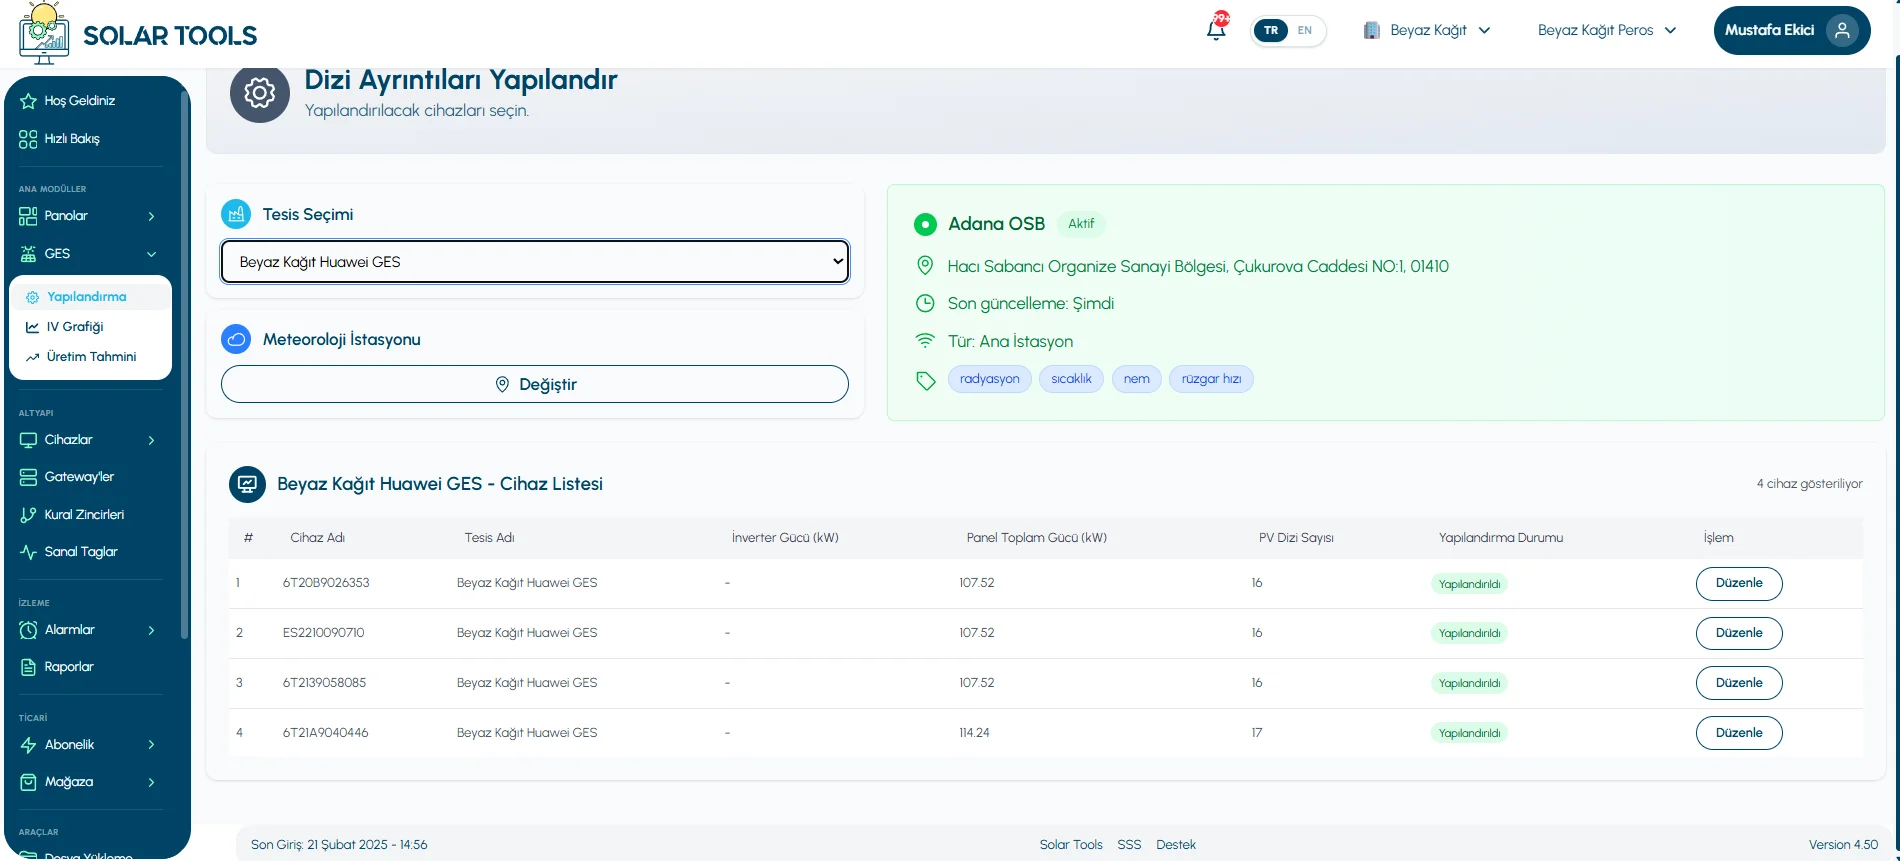This screenshot has height=861, width=1900.
Task: Expand the Cihazlar submenu arrow
Action: click(x=151, y=440)
